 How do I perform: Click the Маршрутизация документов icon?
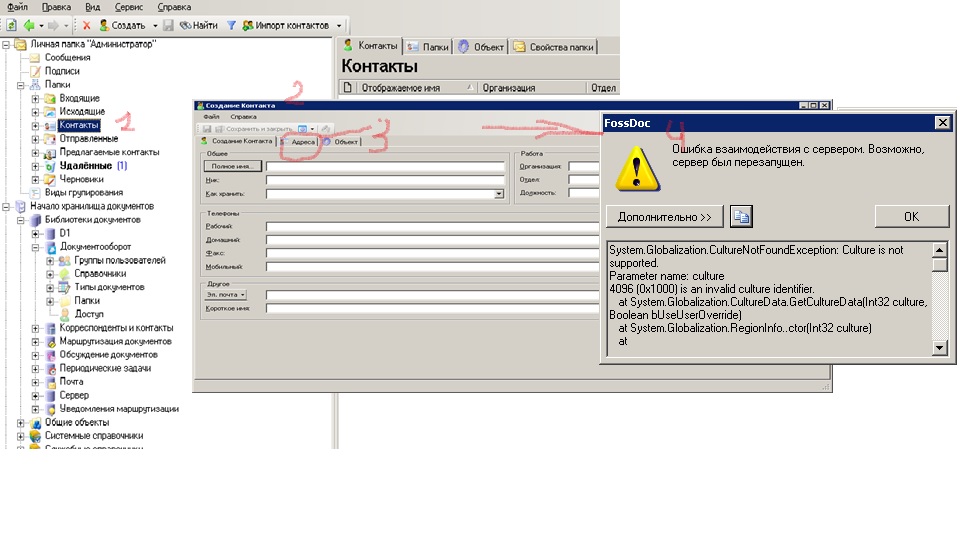coord(51,342)
